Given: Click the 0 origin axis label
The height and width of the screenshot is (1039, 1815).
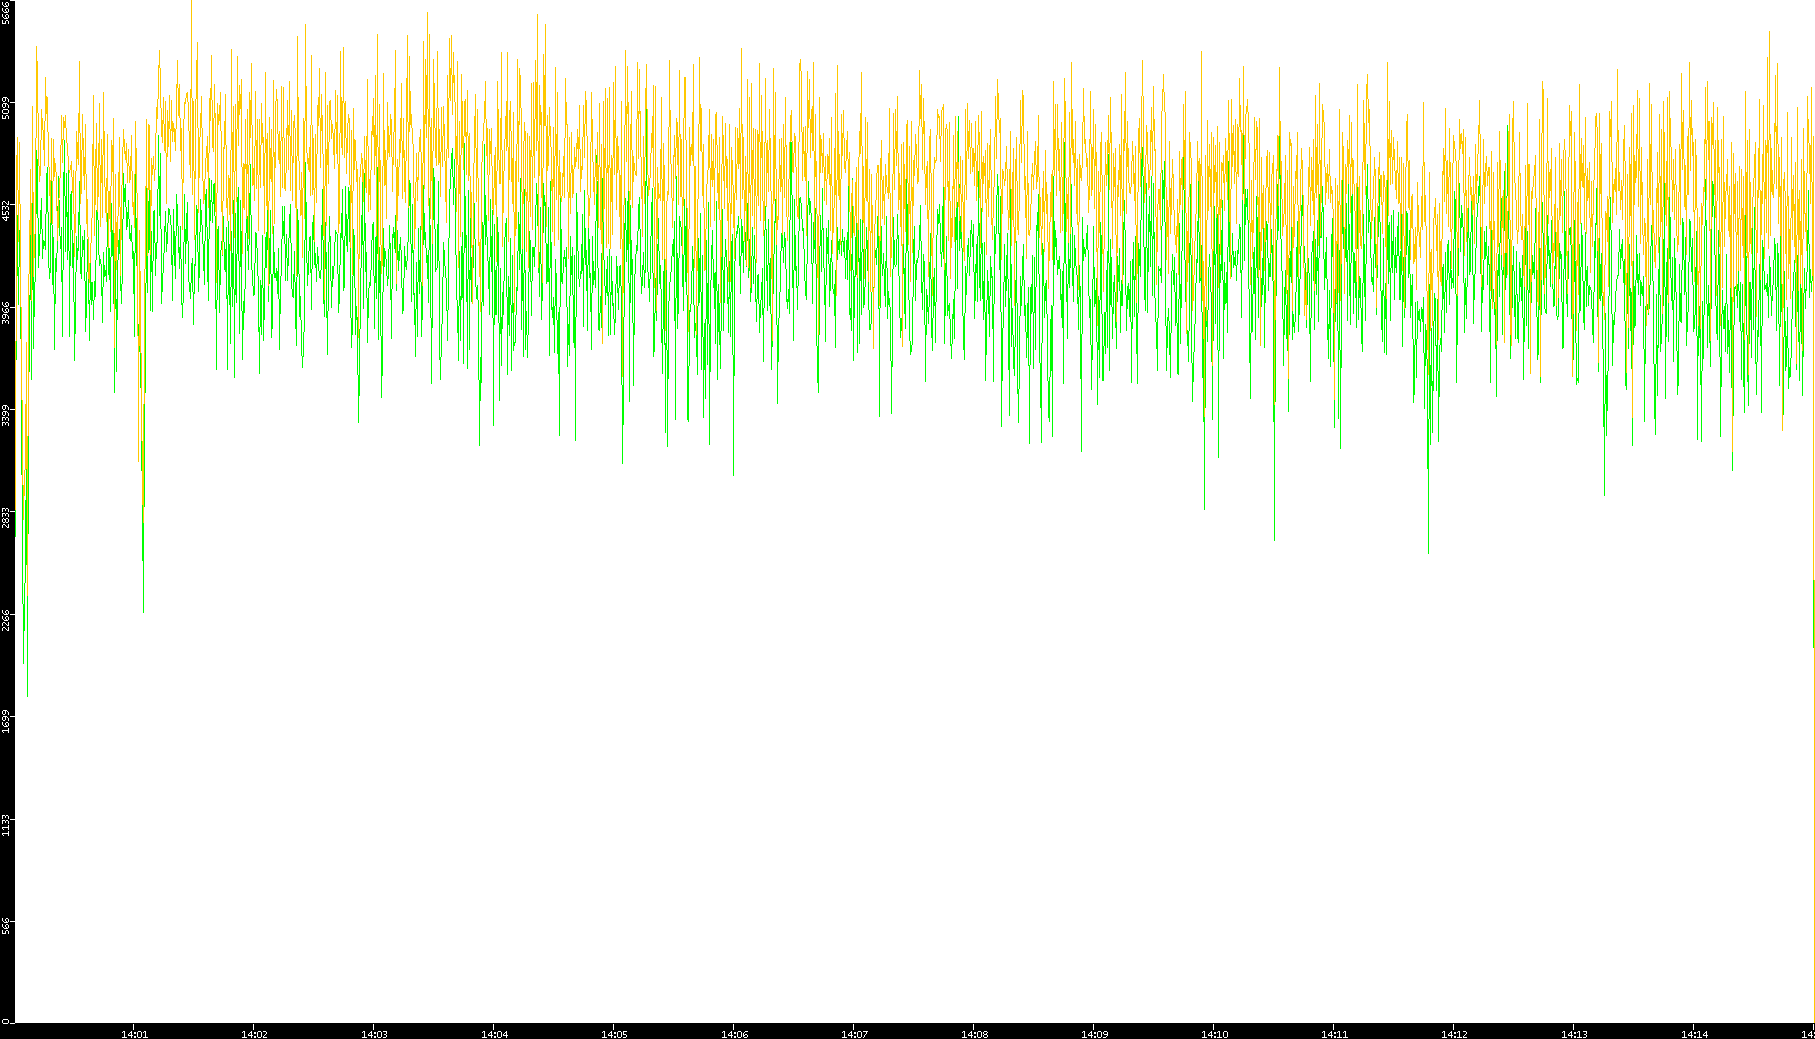Looking at the screenshot, I should (x=5, y=1021).
